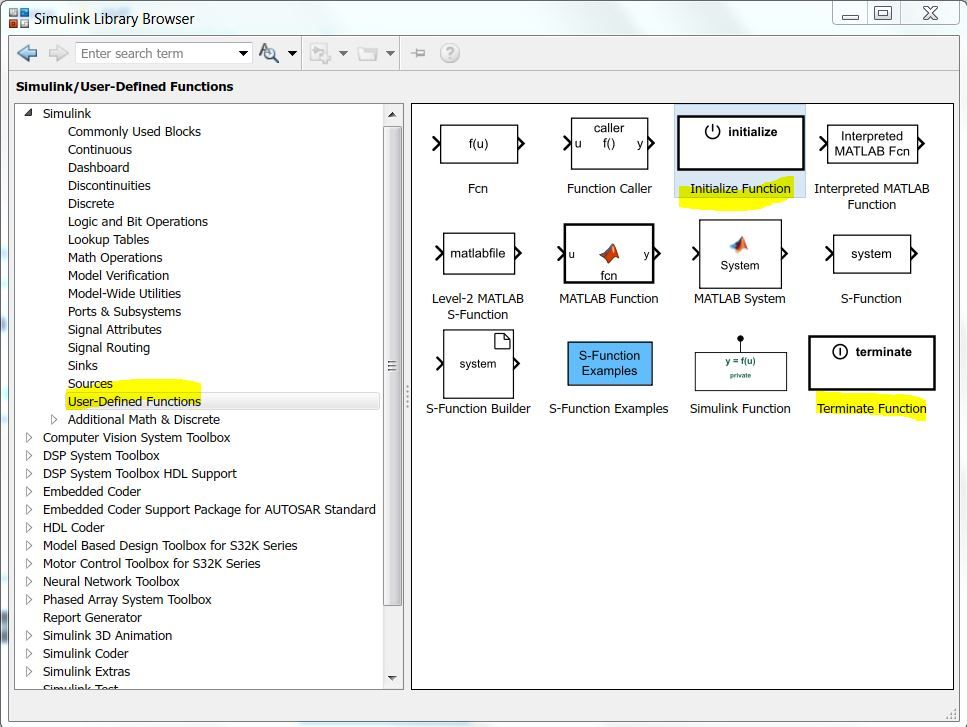967x727 pixels.
Task: Select the Function Caller block
Action: coord(609,144)
